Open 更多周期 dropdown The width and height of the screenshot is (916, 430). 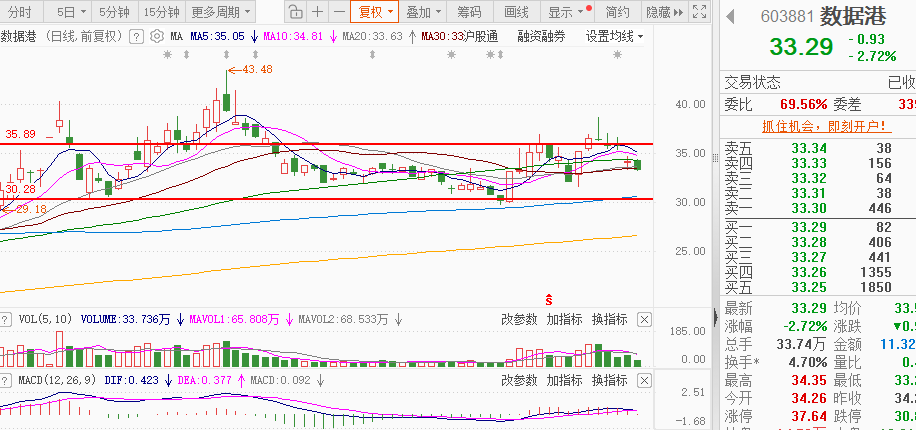221,12
